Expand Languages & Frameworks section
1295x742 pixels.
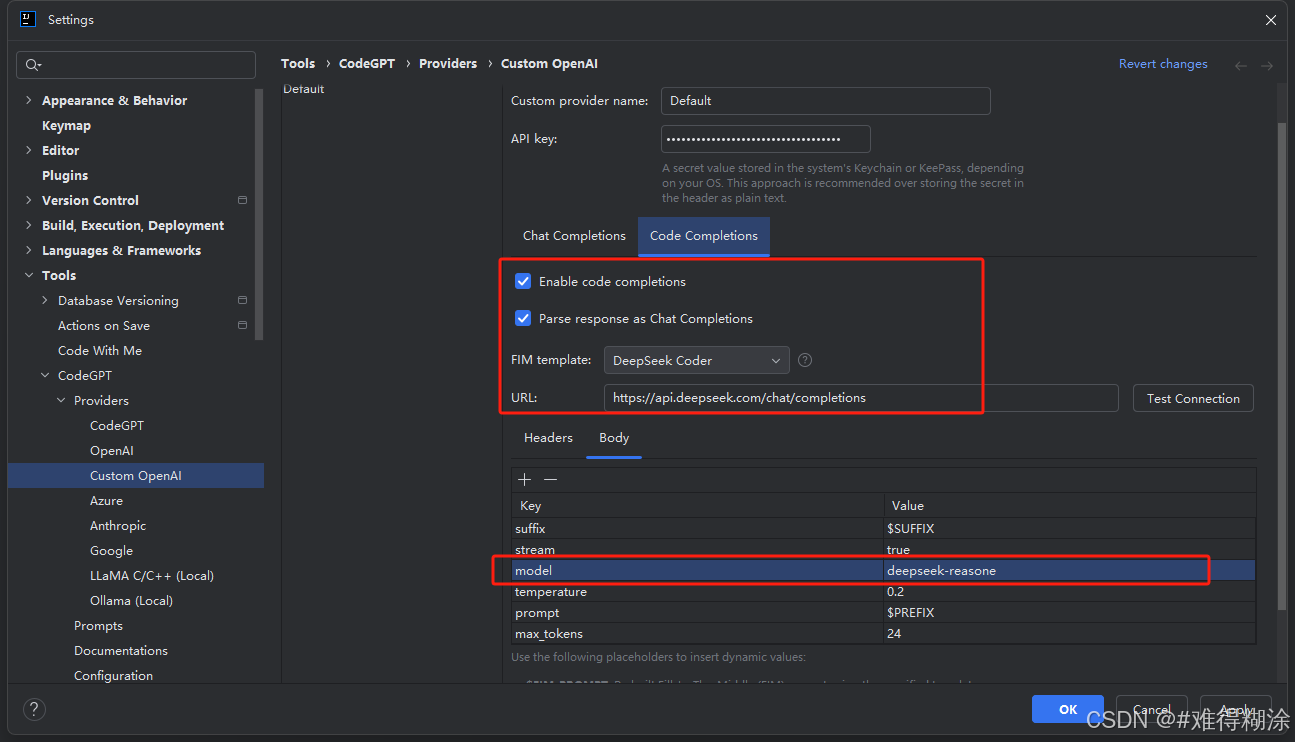click(28, 250)
